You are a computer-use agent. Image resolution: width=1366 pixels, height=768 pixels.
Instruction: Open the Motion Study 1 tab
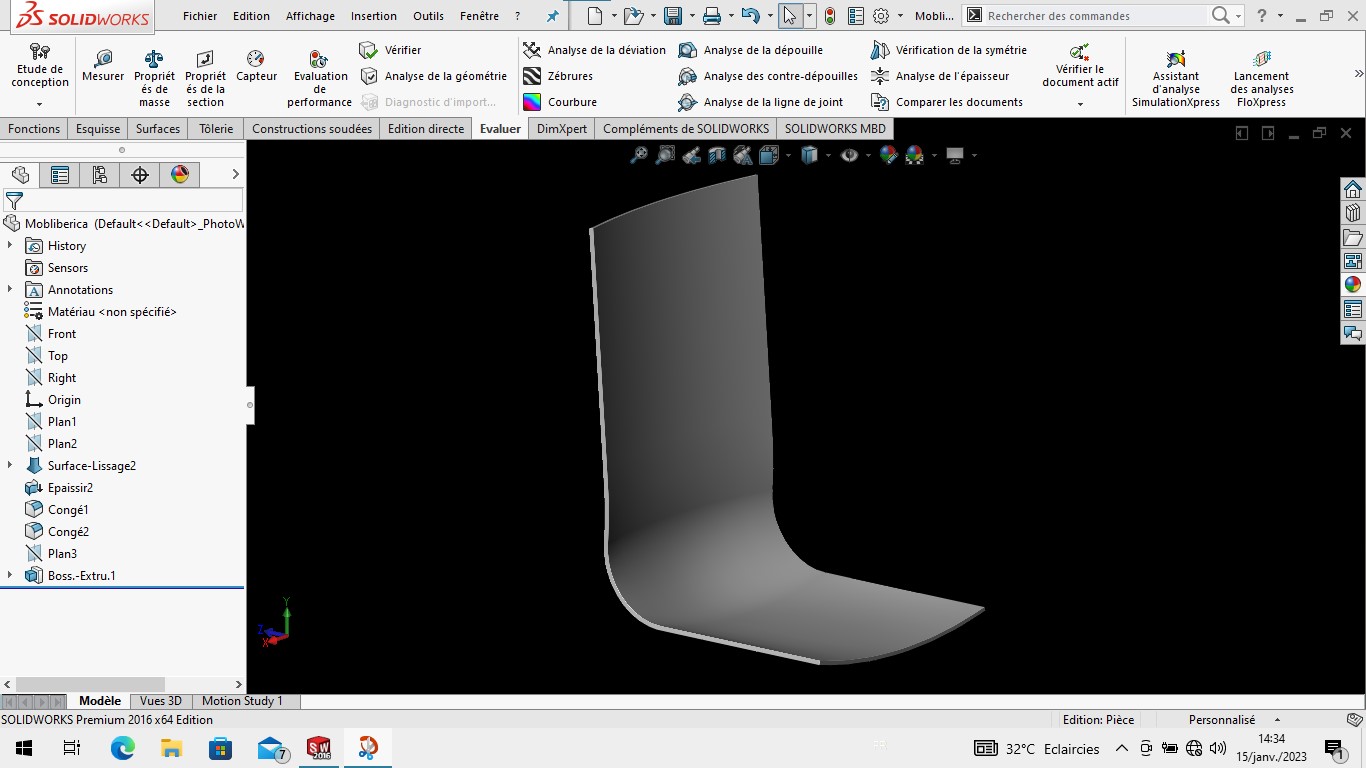coord(242,701)
